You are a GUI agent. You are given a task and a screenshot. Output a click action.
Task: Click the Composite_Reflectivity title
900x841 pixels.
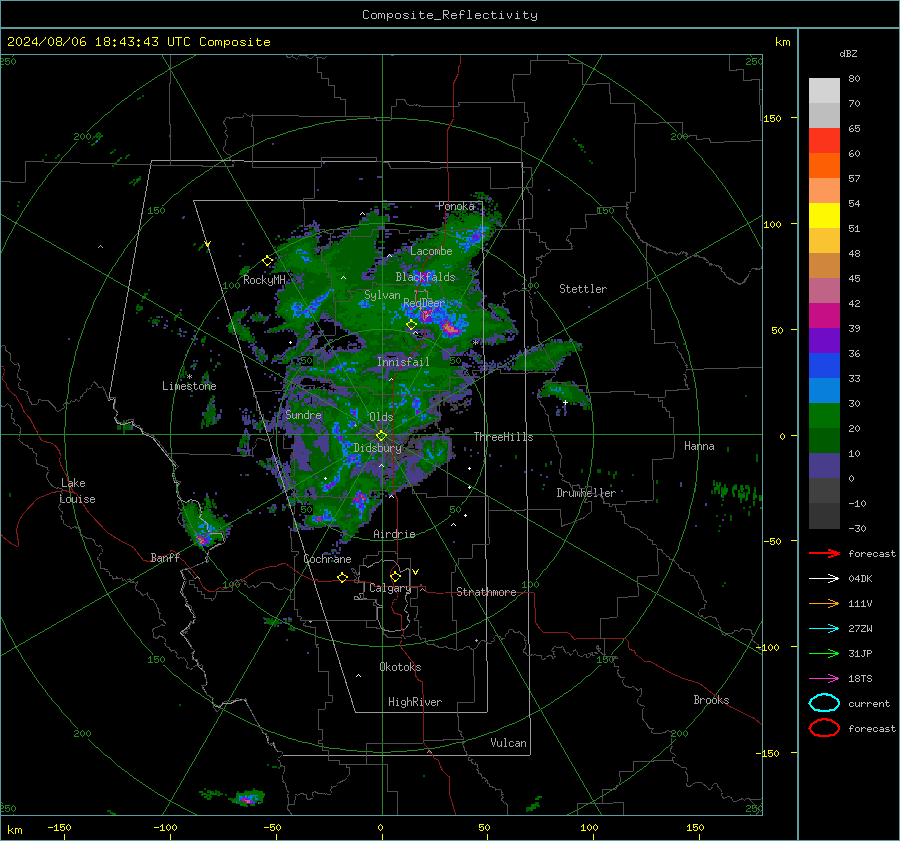tap(450, 15)
